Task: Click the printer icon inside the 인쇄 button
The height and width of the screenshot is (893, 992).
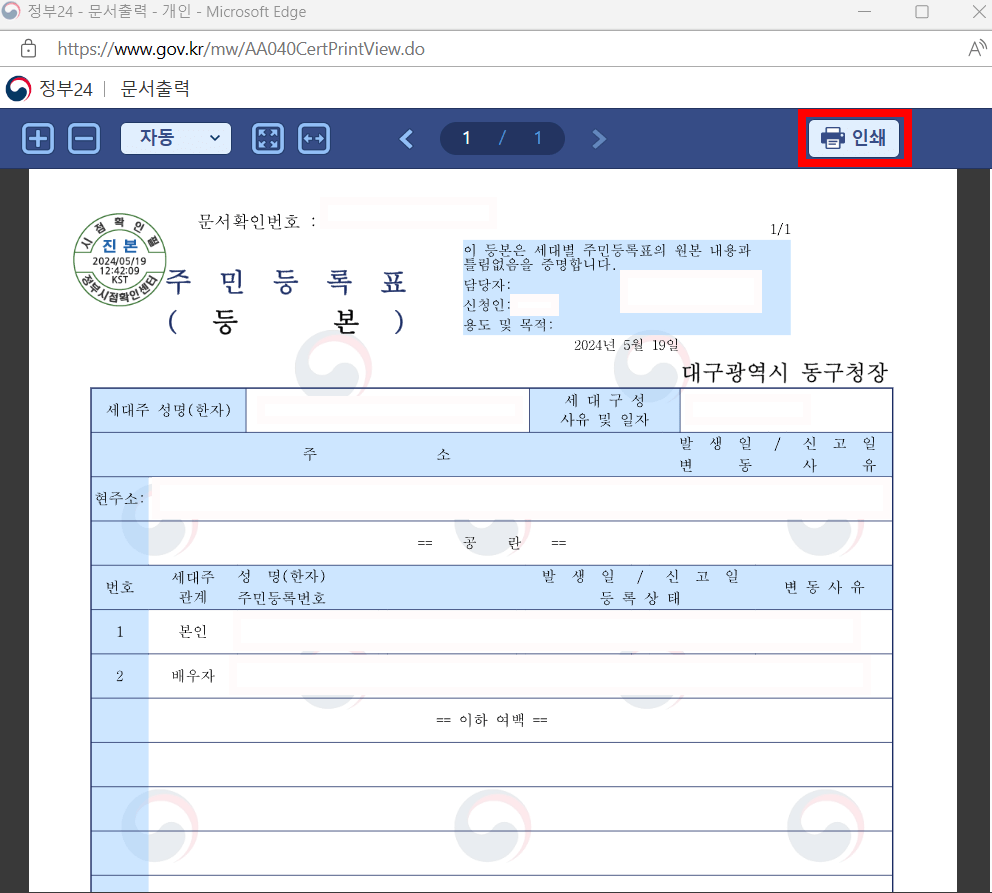Action: tap(831, 138)
